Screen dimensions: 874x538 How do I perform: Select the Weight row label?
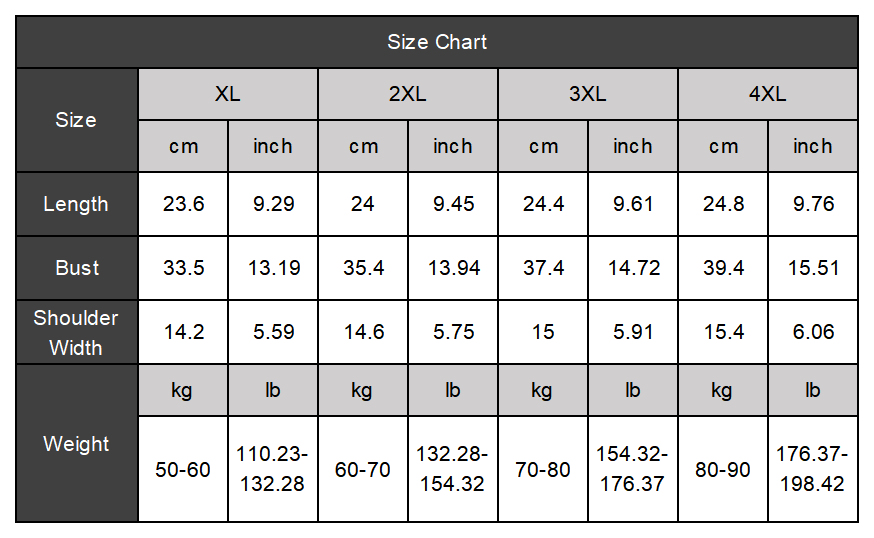click(76, 443)
